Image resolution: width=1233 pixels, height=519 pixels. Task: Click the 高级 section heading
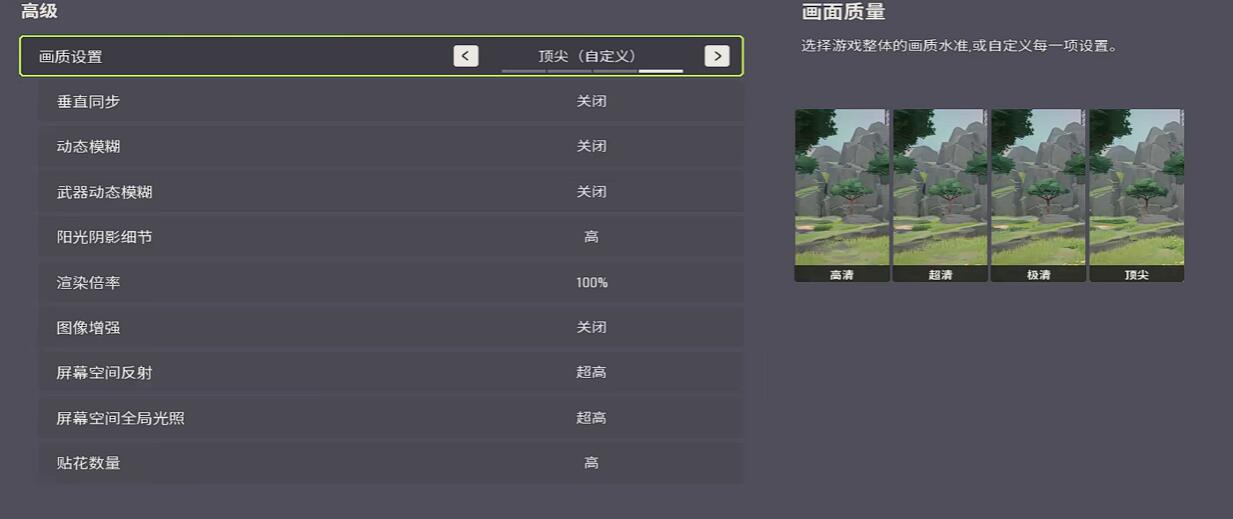(39, 12)
